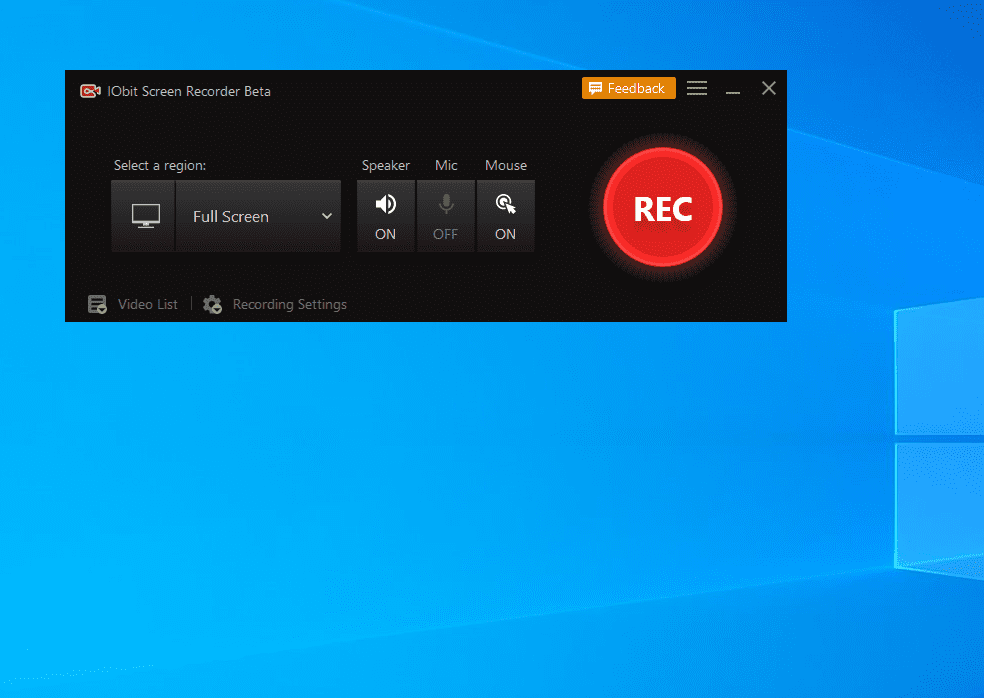This screenshot has width=984, height=698.
Task: Click the 'IObit Screen Recorder Beta' title text
Action: [x=189, y=91]
